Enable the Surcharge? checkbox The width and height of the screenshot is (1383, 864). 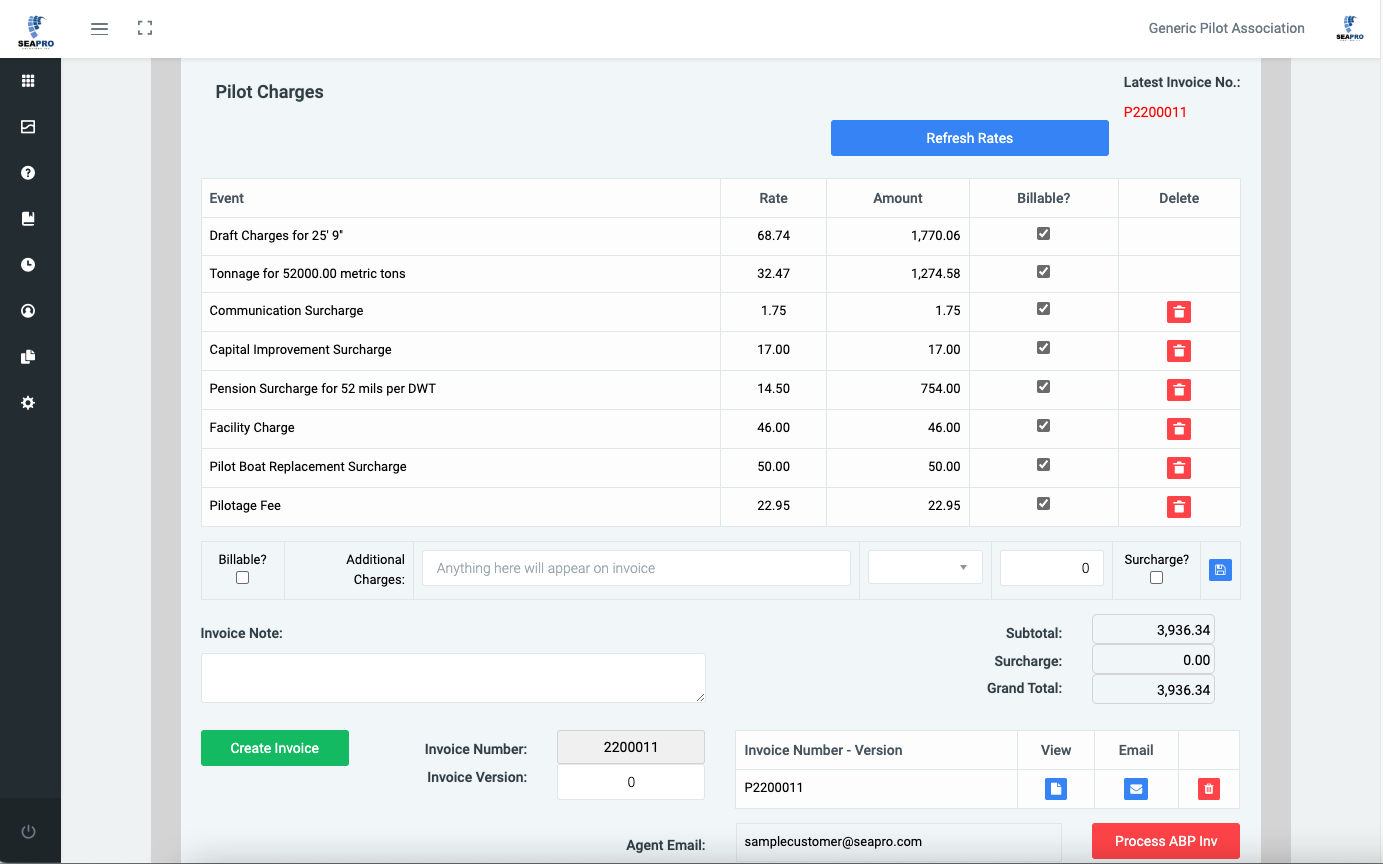click(1156, 578)
